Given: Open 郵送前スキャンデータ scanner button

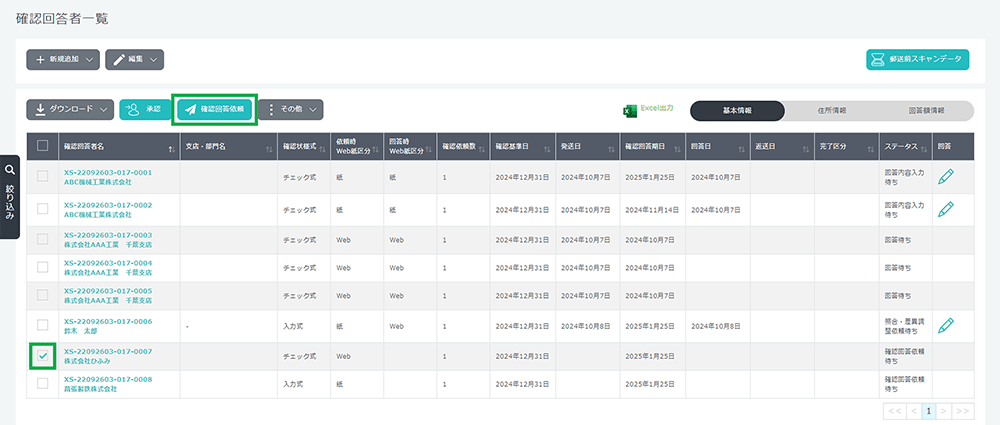Looking at the screenshot, I should tap(917, 60).
